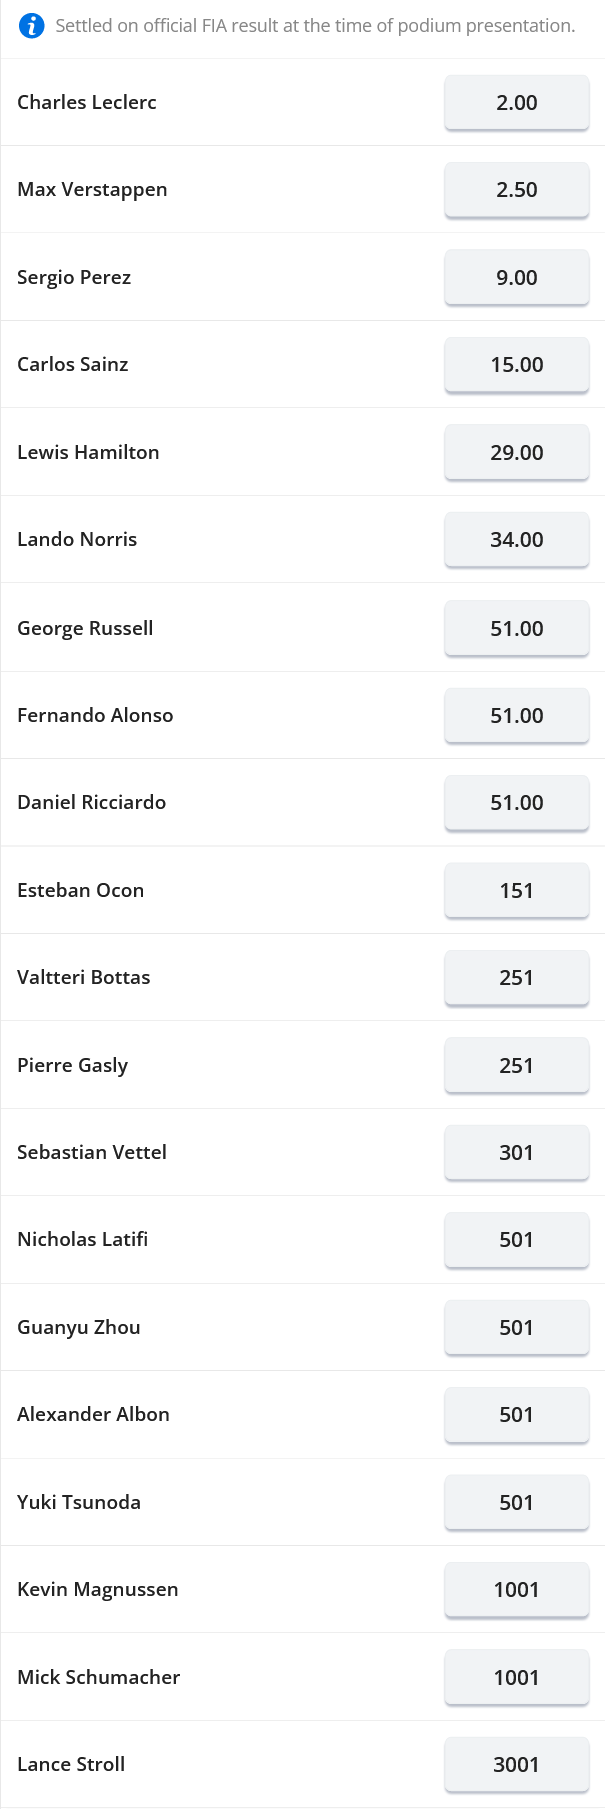Click Fernando Alonso's 51.00 odds button
Screen dimensions: 605x1809
tap(516, 716)
